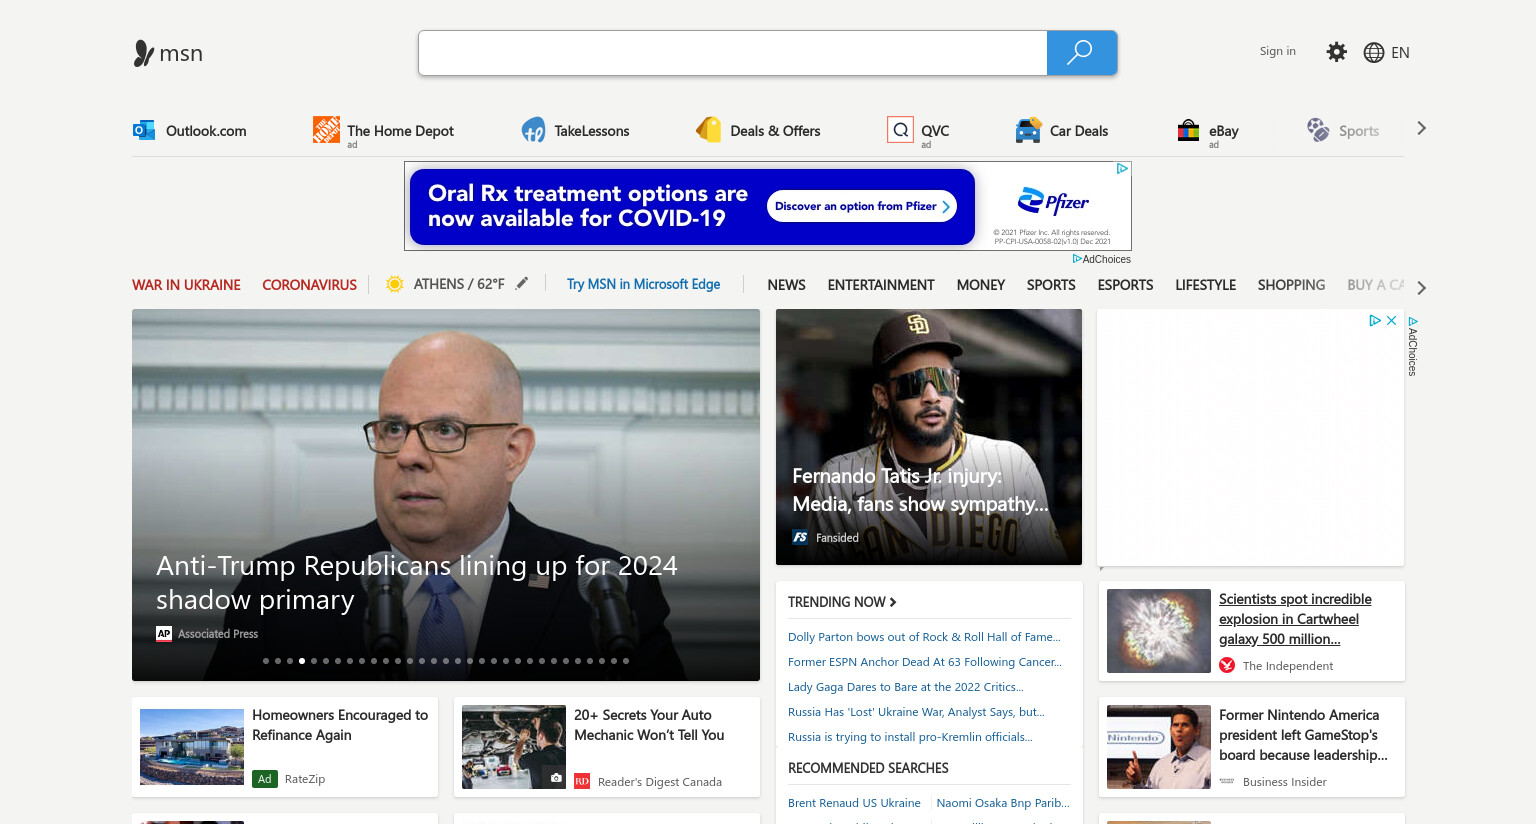Expand the TRENDING NOW section

842,602
